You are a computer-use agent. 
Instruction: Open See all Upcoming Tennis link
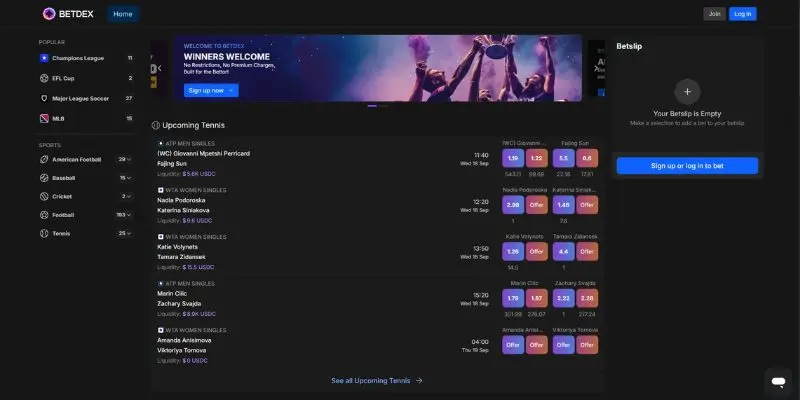377,380
